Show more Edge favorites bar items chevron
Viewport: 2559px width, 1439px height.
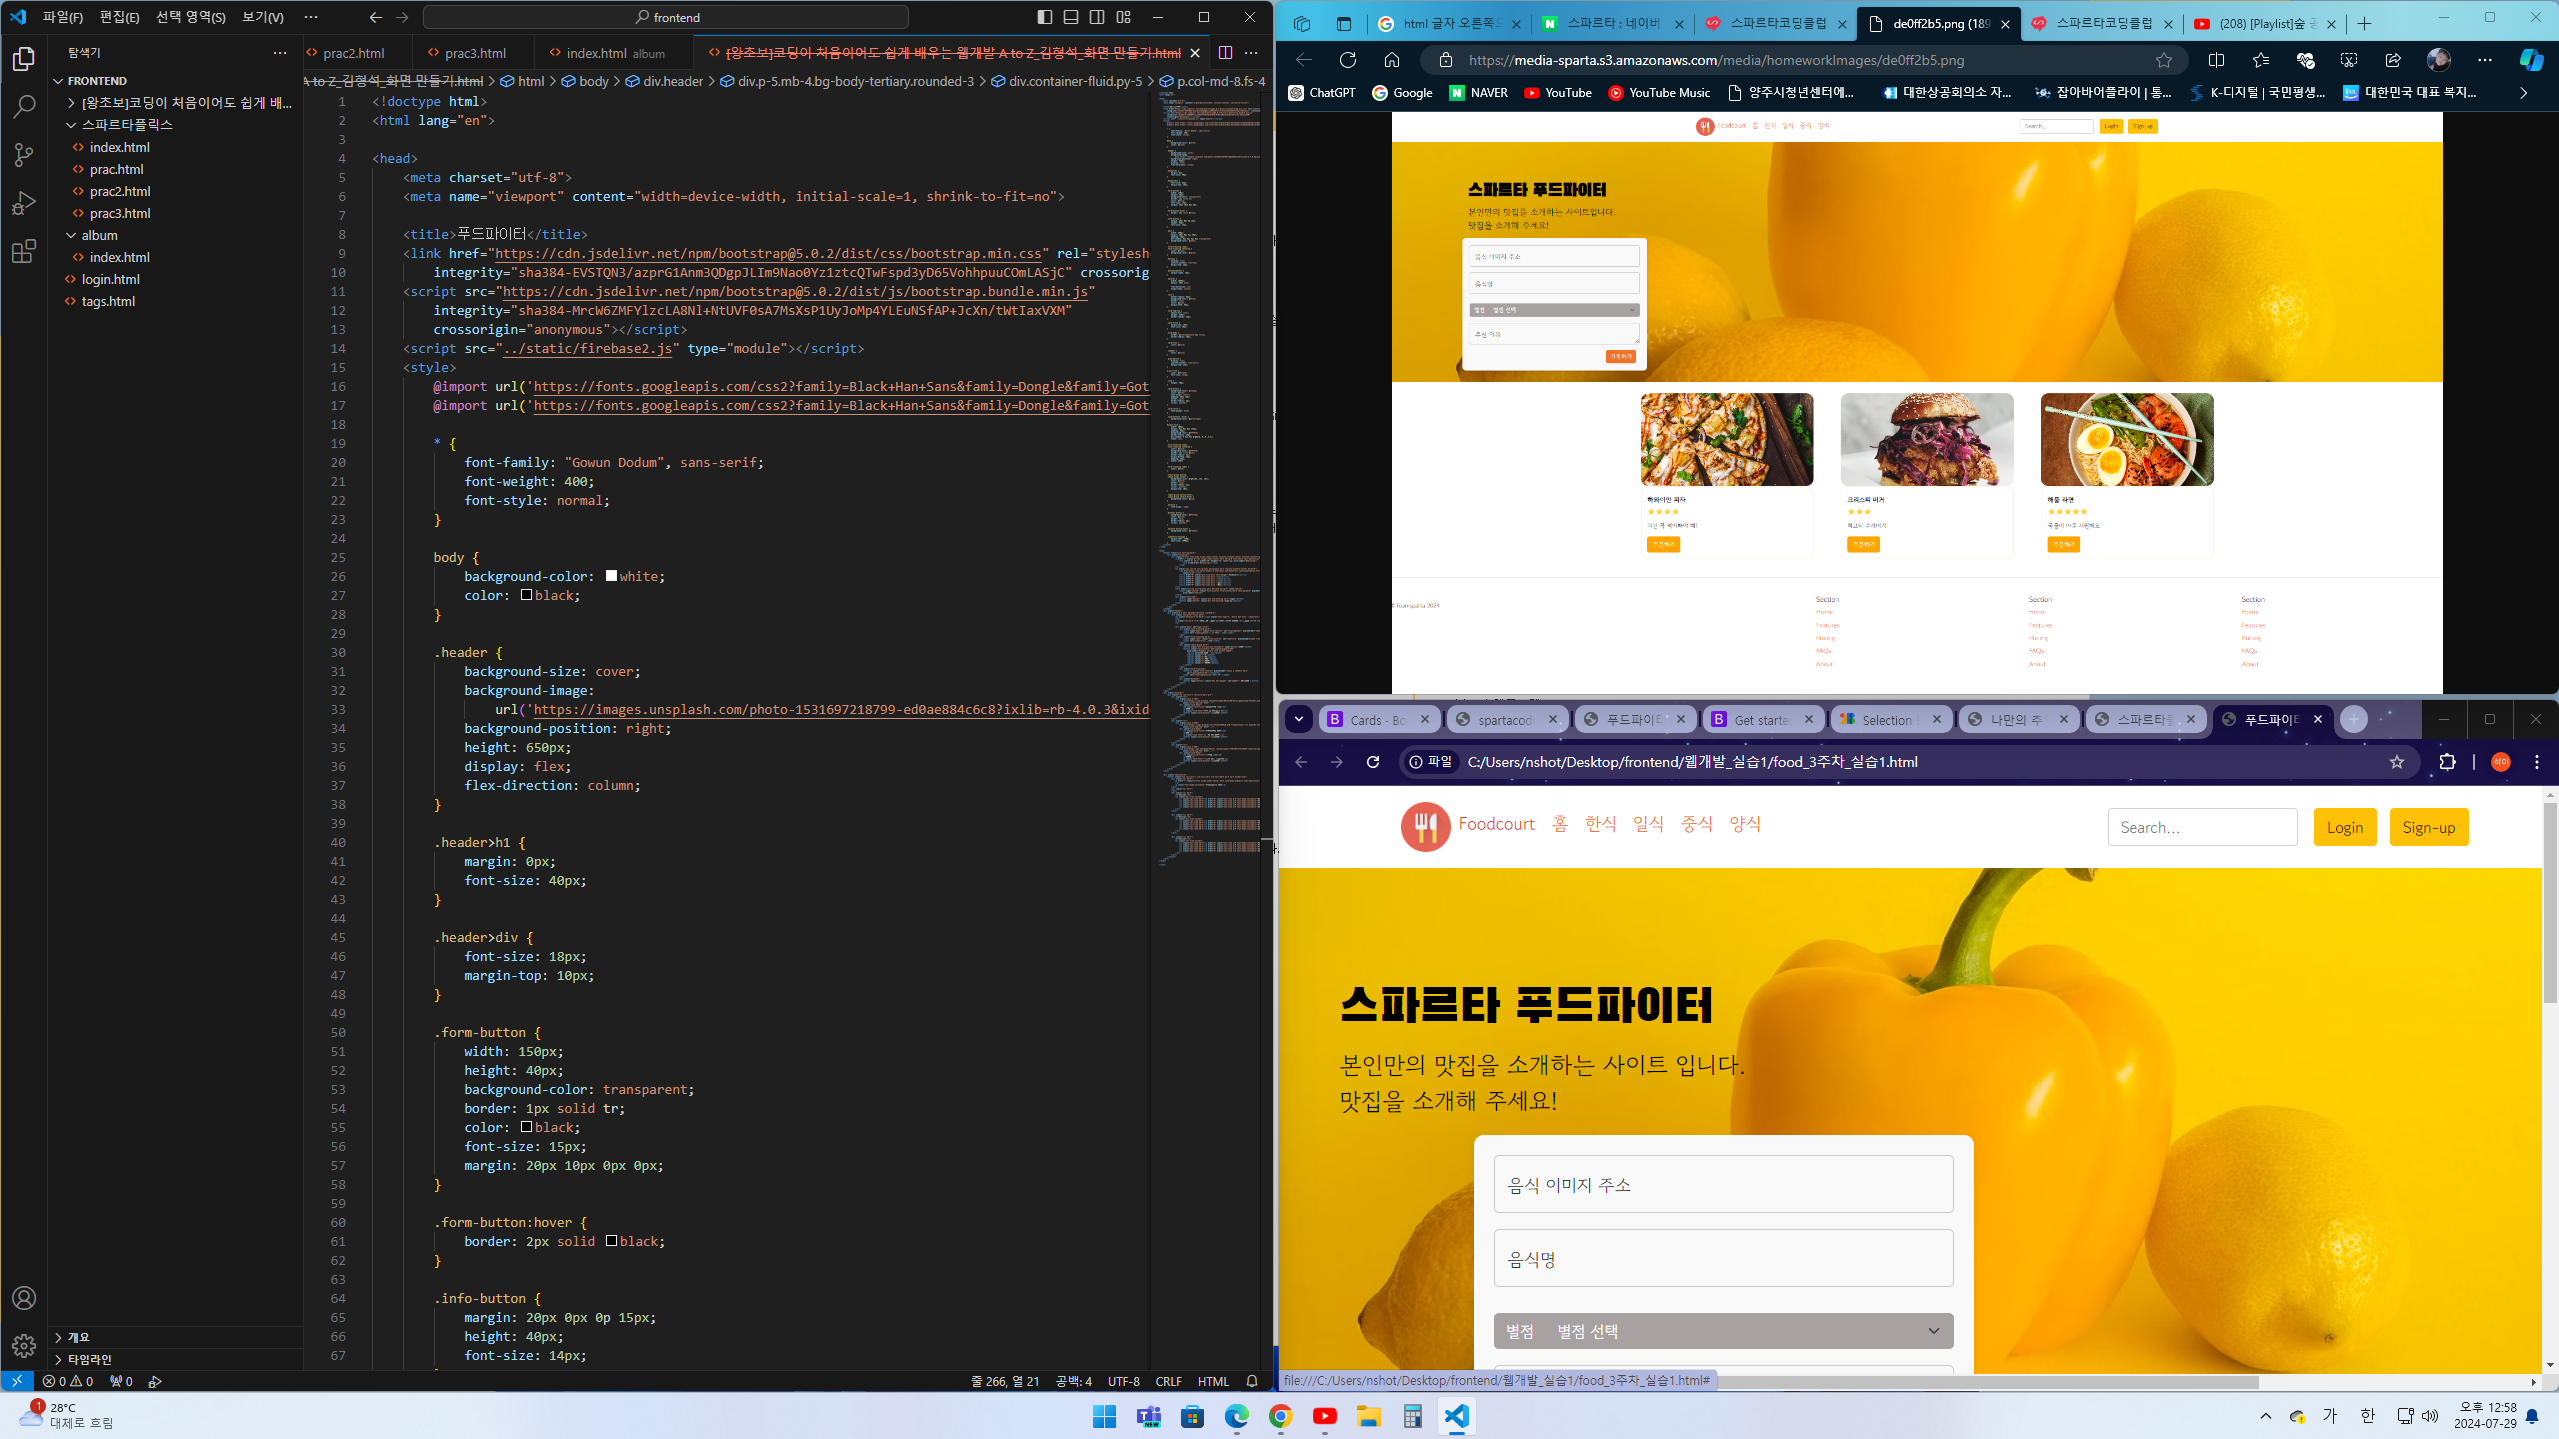click(x=2524, y=93)
